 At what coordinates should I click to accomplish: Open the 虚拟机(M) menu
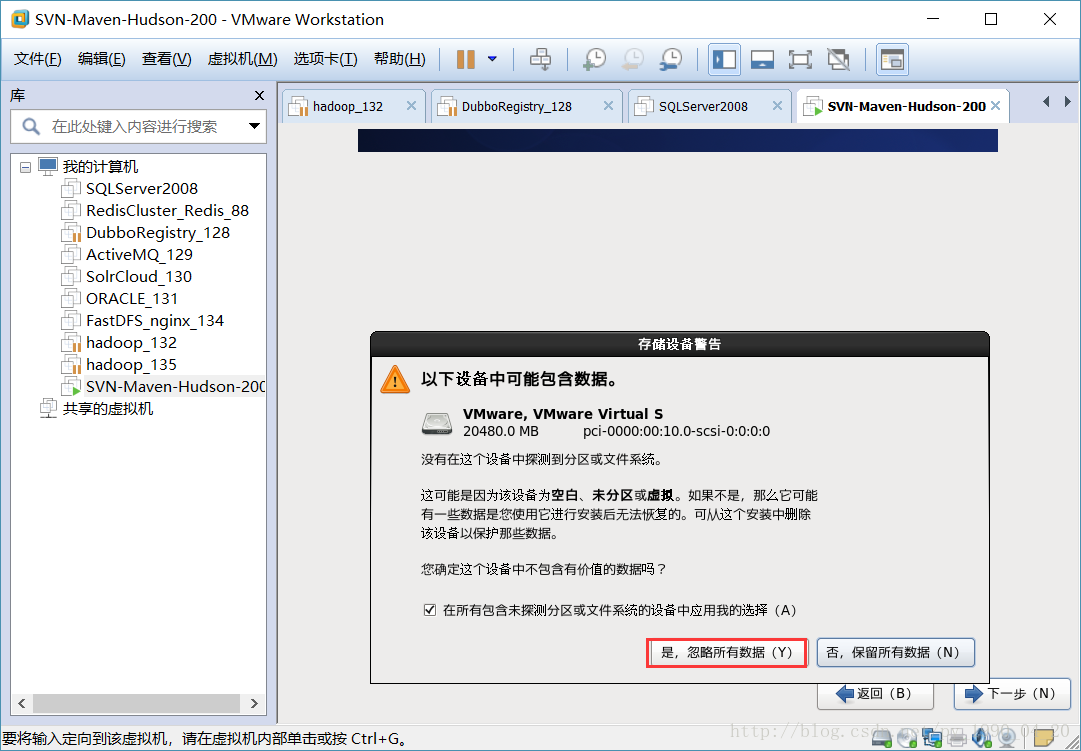point(242,59)
